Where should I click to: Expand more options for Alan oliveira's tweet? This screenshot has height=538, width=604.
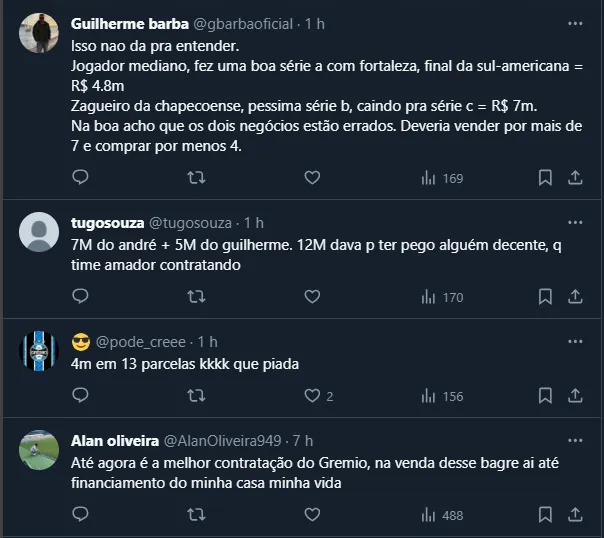[x=575, y=440]
